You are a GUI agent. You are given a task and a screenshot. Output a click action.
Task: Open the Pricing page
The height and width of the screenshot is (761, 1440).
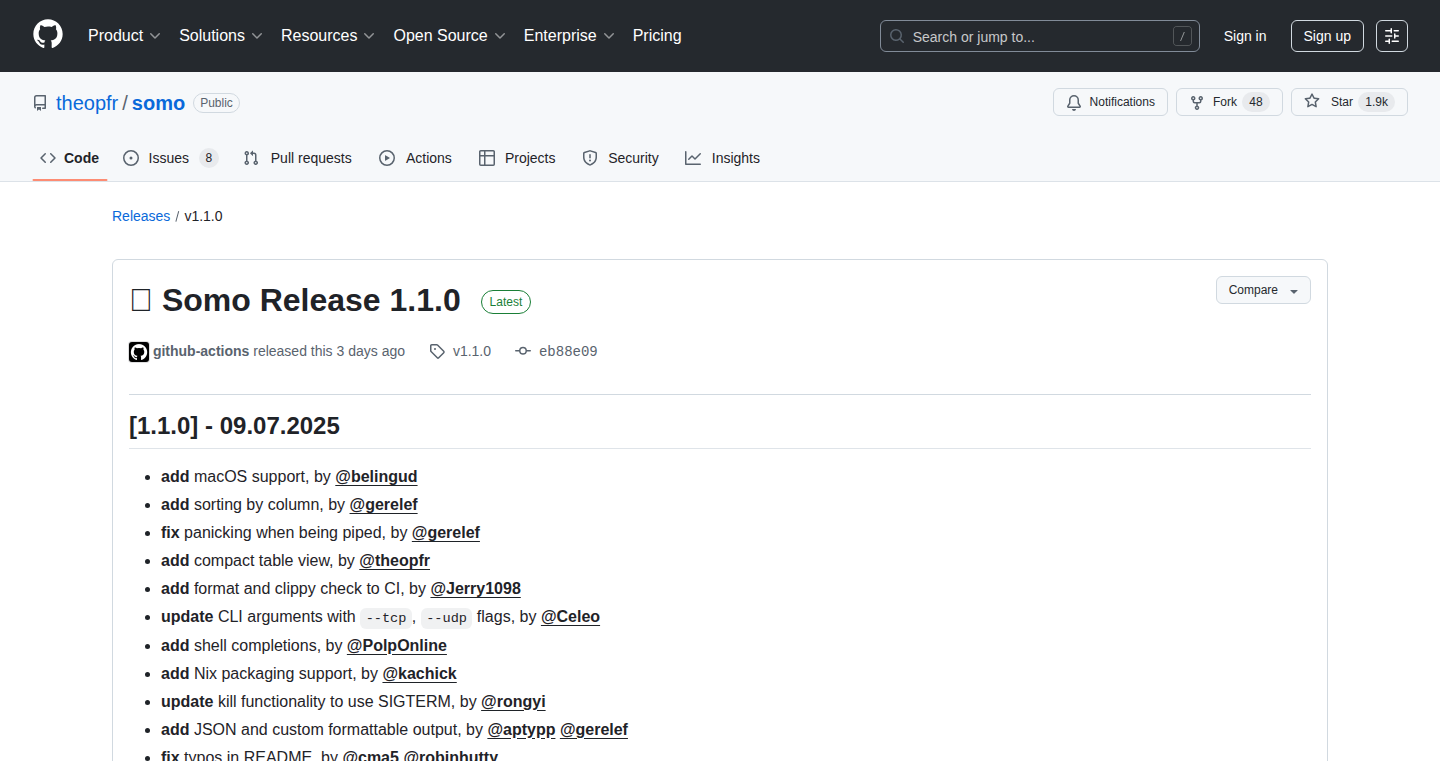[657, 35]
